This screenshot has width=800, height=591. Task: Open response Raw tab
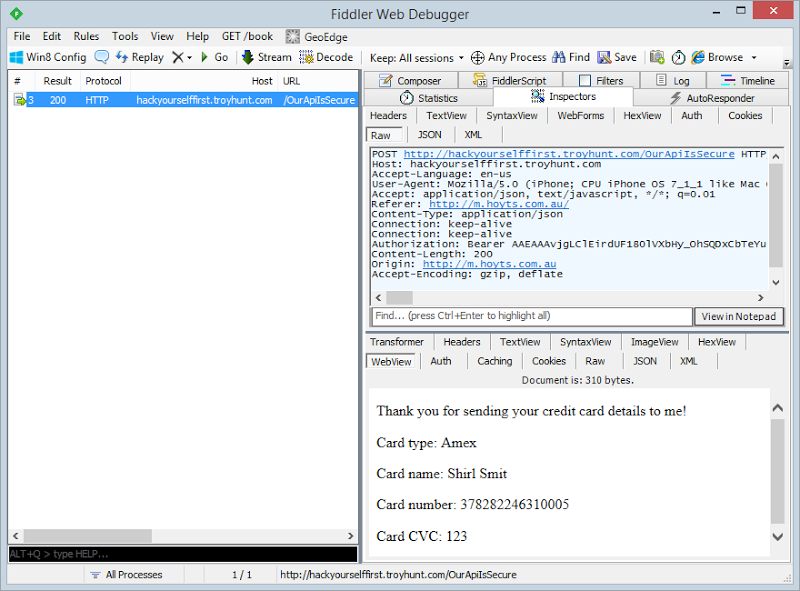click(595, 361)
